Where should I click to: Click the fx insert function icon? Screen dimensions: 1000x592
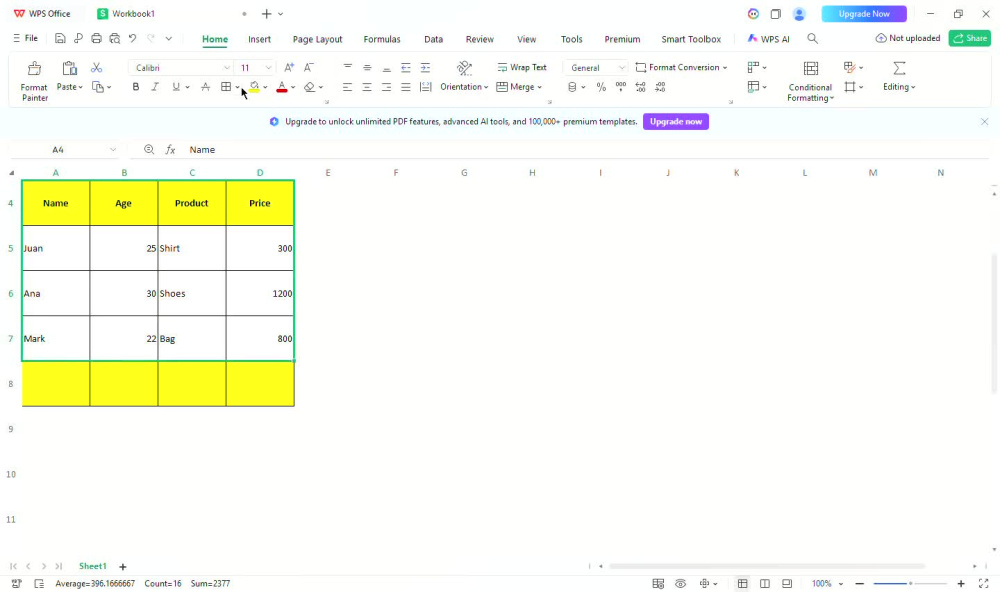(x=170, y=149)
